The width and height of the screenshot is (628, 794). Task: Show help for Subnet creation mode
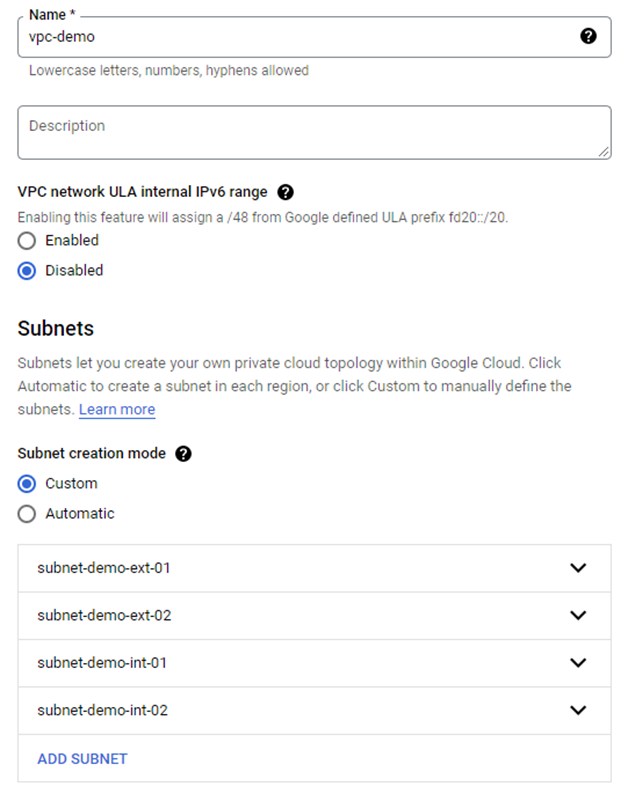[x=183, y=454]
